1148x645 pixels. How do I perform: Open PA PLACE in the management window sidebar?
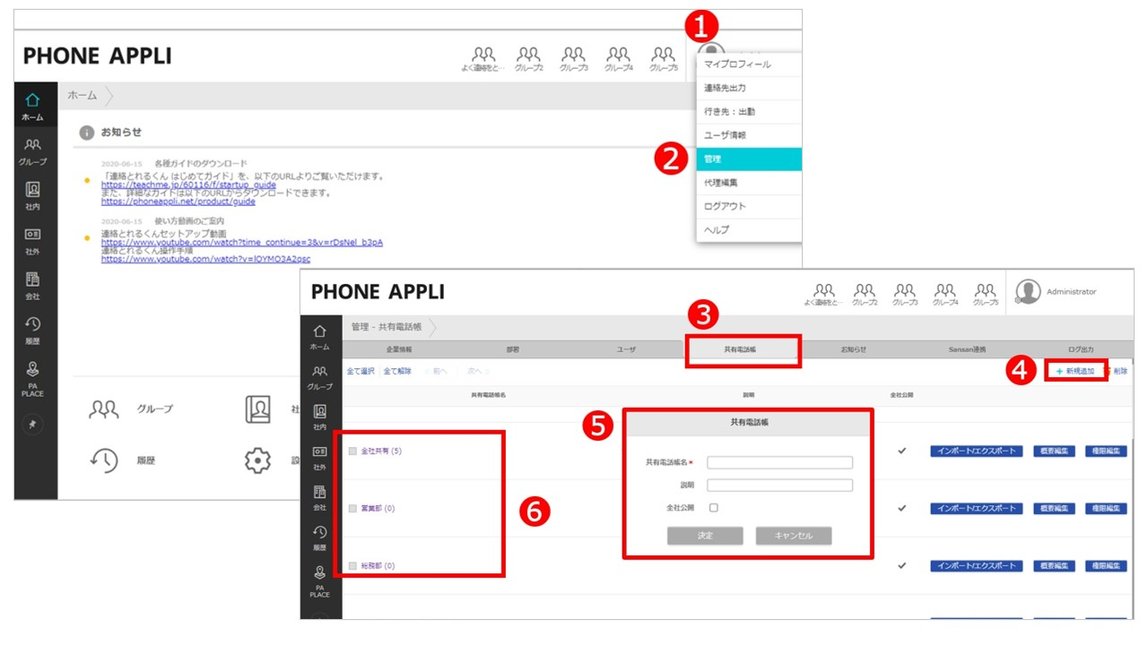tap(320, 581)
